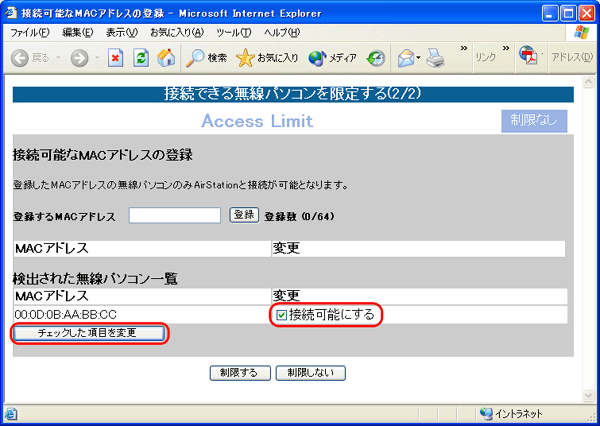The height and width of the screenshot is (426, 600).
Task: Click the Windows flag logo icon
Action: pyautogui.click(x=582, y=32)
